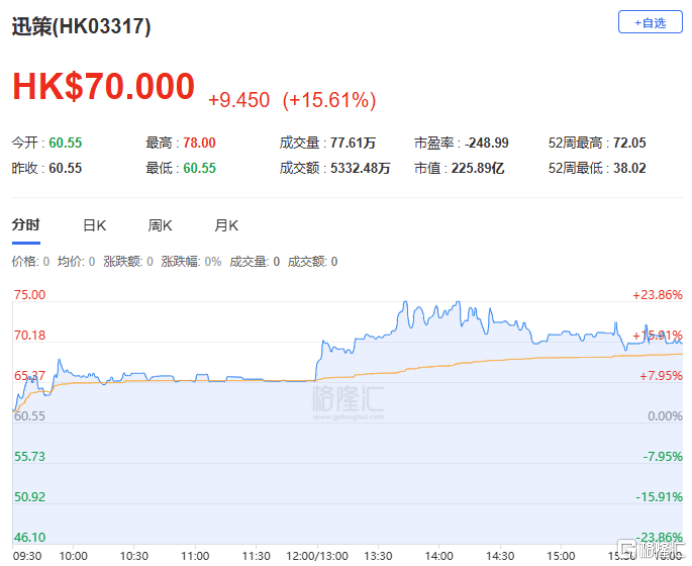Viewport: 692px width, 566px height.
Task: Click the 75.00 price axis label
Action: click(29, 295)
